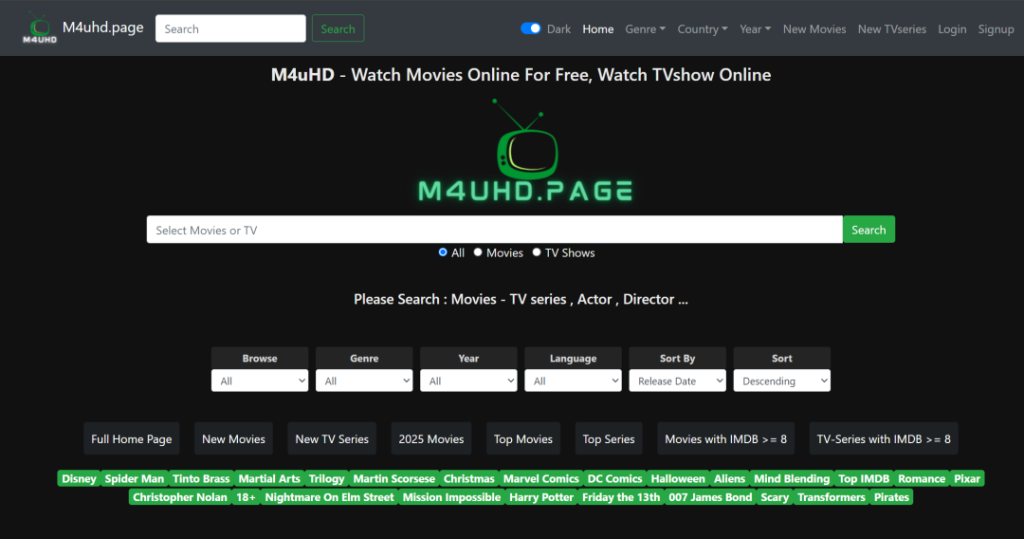Click the Signup link

pyautogui.click(x=996, y=29)
